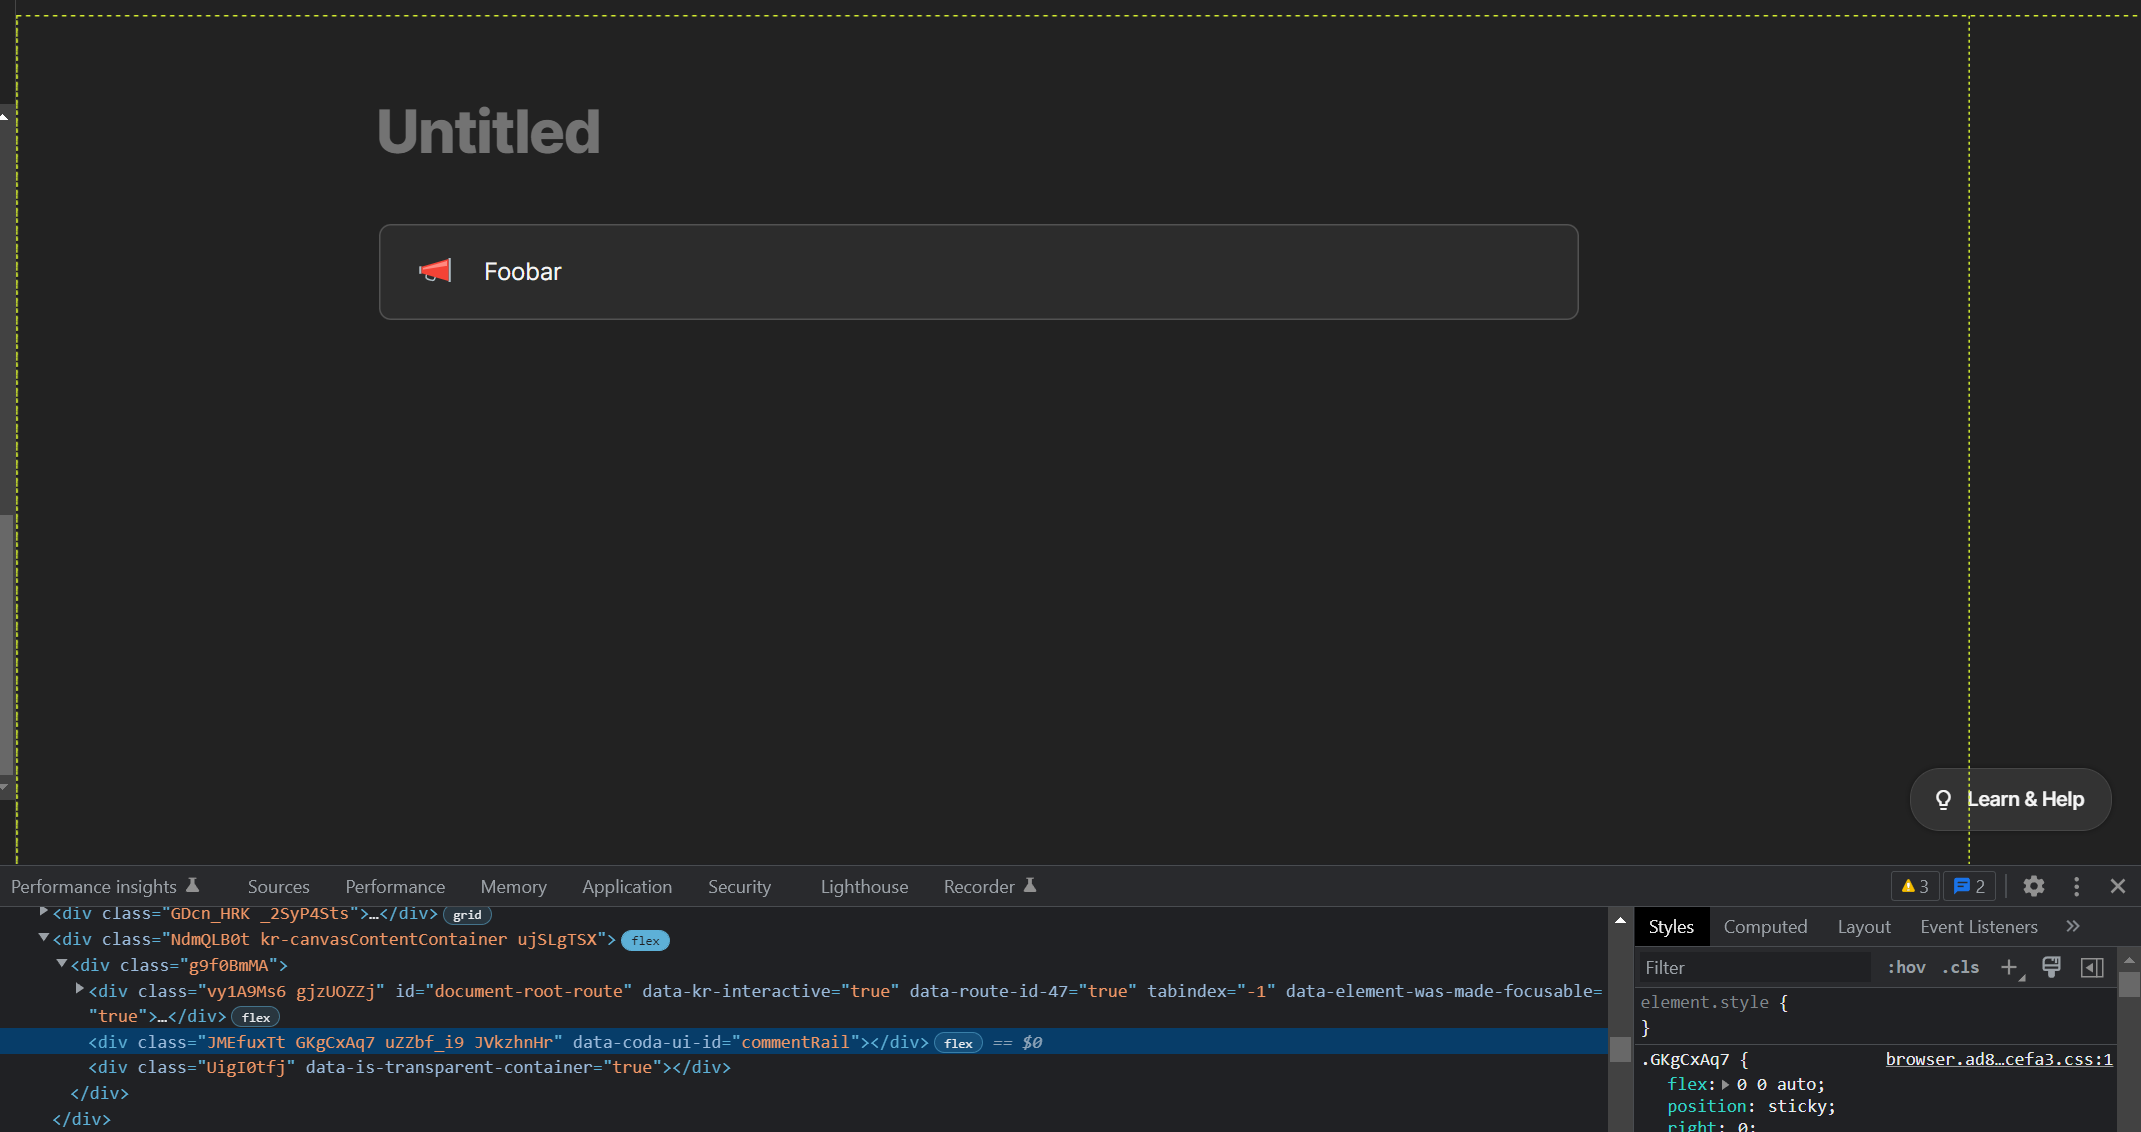The width and height of the screenshot is (2141, 1132).
Task: Click the red megaphone icon beside Foobar
Action: coord(435,271)
